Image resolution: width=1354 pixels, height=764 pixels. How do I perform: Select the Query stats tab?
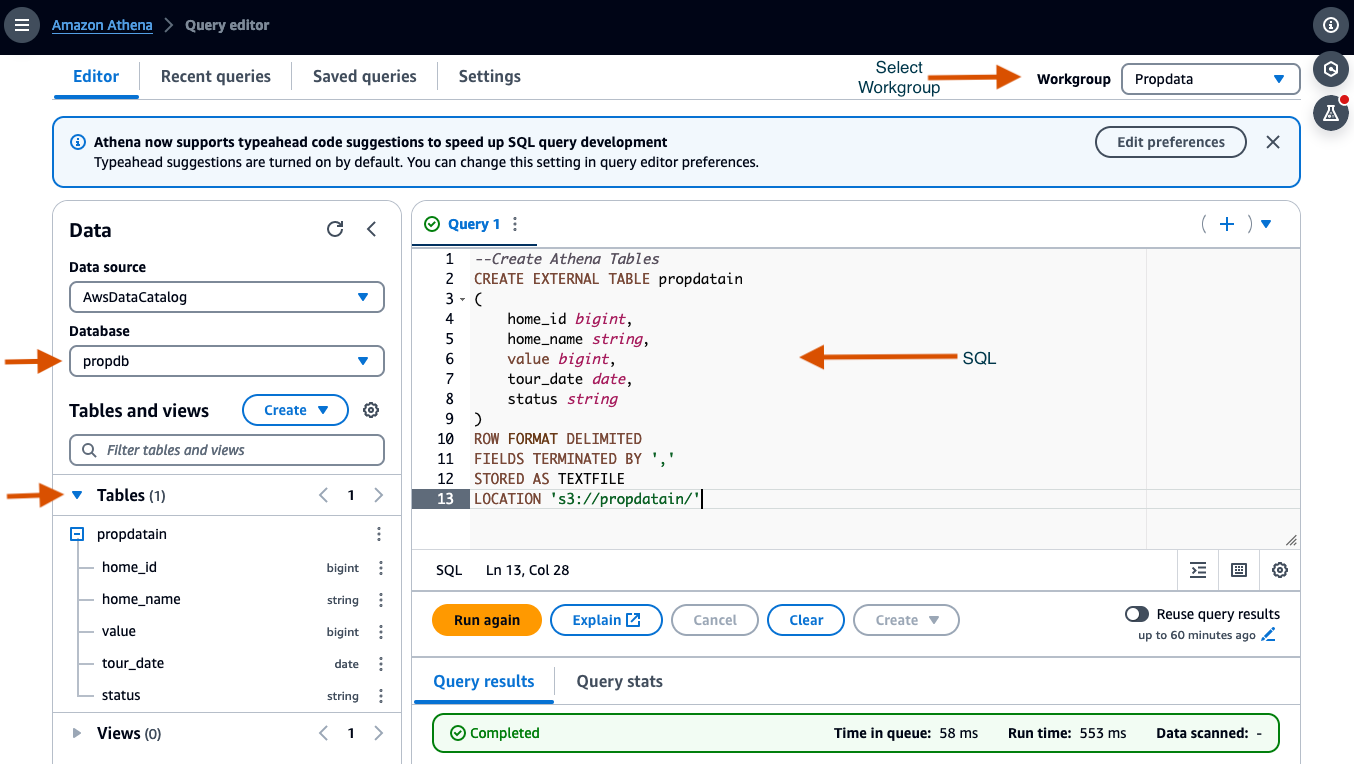[x=620, y=681]
